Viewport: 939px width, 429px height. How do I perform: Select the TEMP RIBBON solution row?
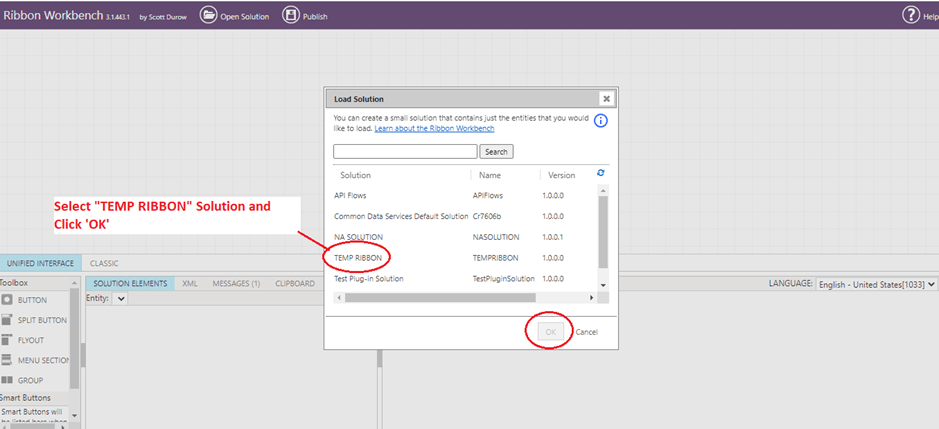coord(358,257)
